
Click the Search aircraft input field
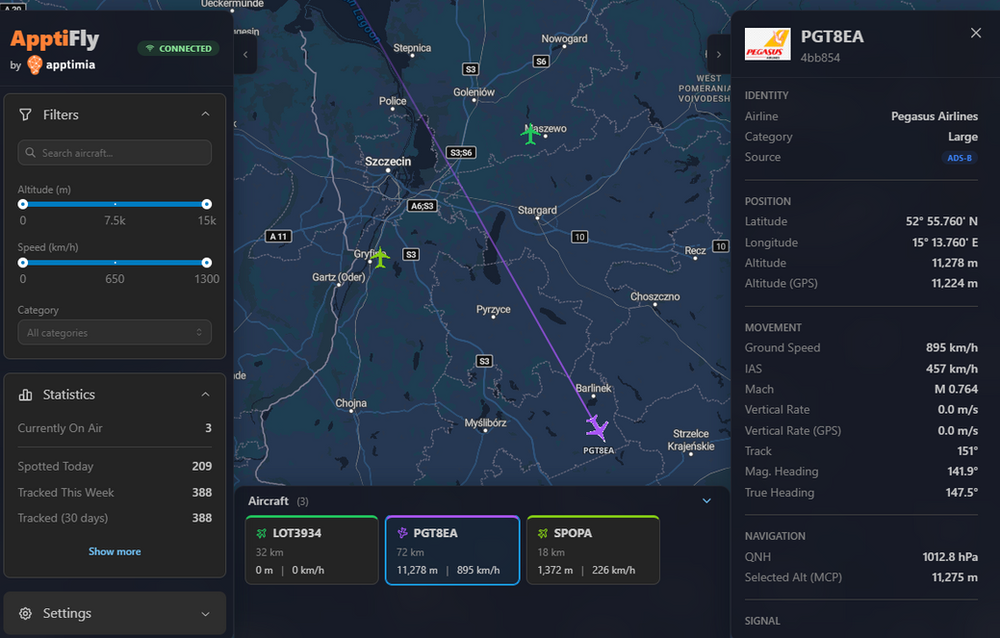[x=115, y=152]
